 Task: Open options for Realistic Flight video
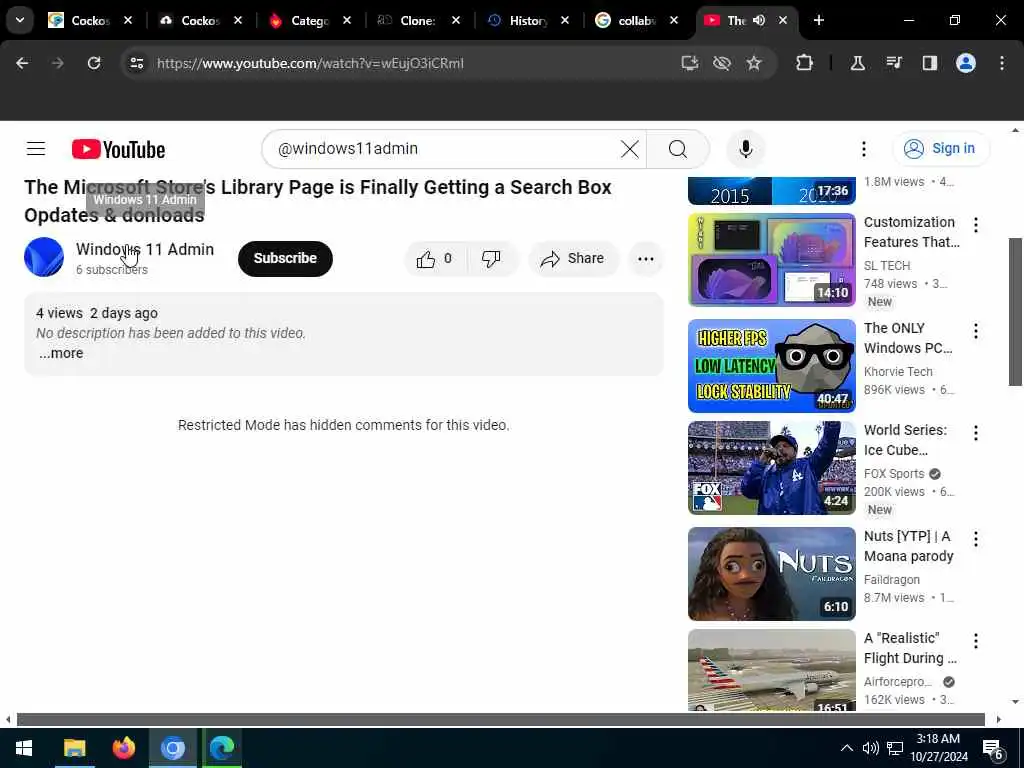[x=976, y=641]
